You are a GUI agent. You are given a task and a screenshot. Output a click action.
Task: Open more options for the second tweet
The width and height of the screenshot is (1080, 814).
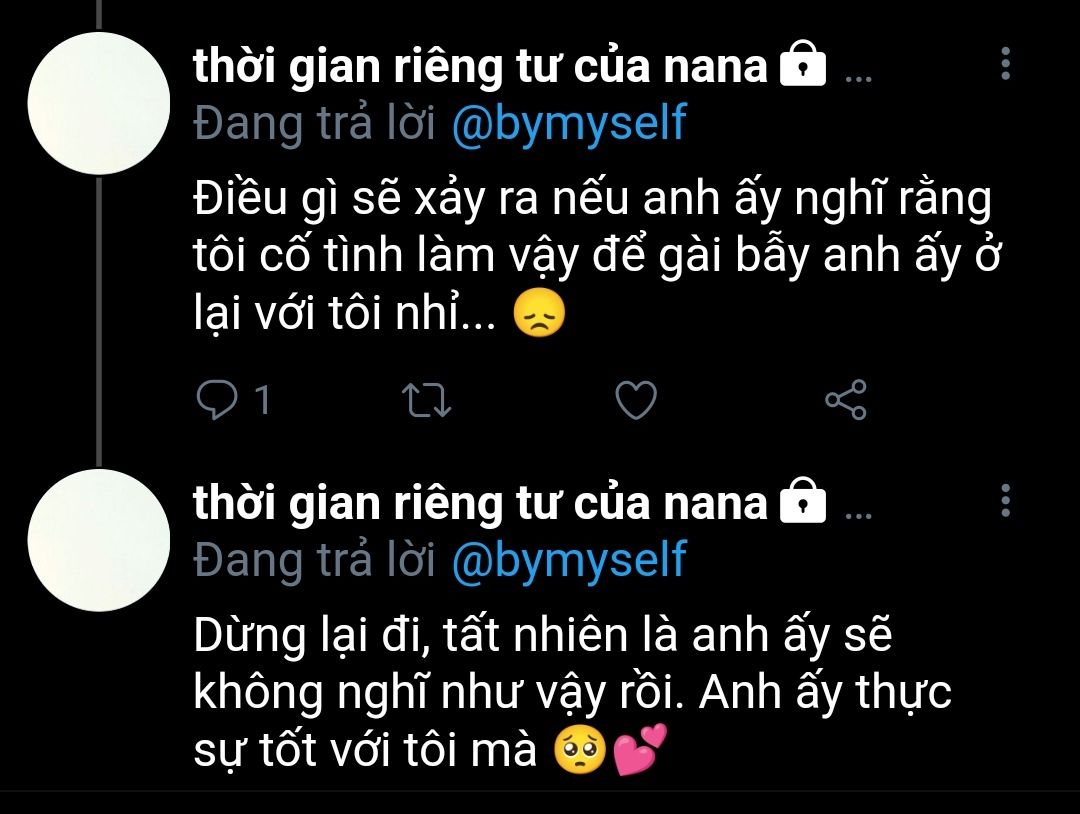[x=1006, y=501]
